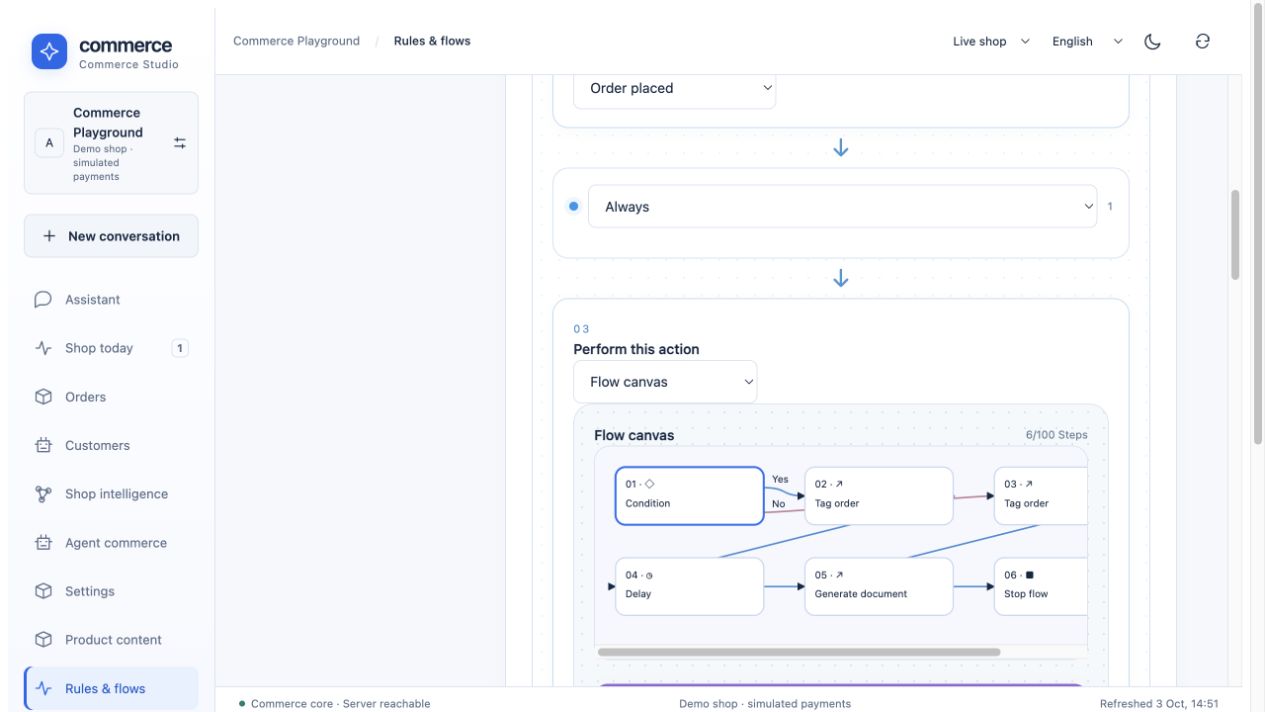
Task: Click the Shop today badge 1
Action: (180, 348)
